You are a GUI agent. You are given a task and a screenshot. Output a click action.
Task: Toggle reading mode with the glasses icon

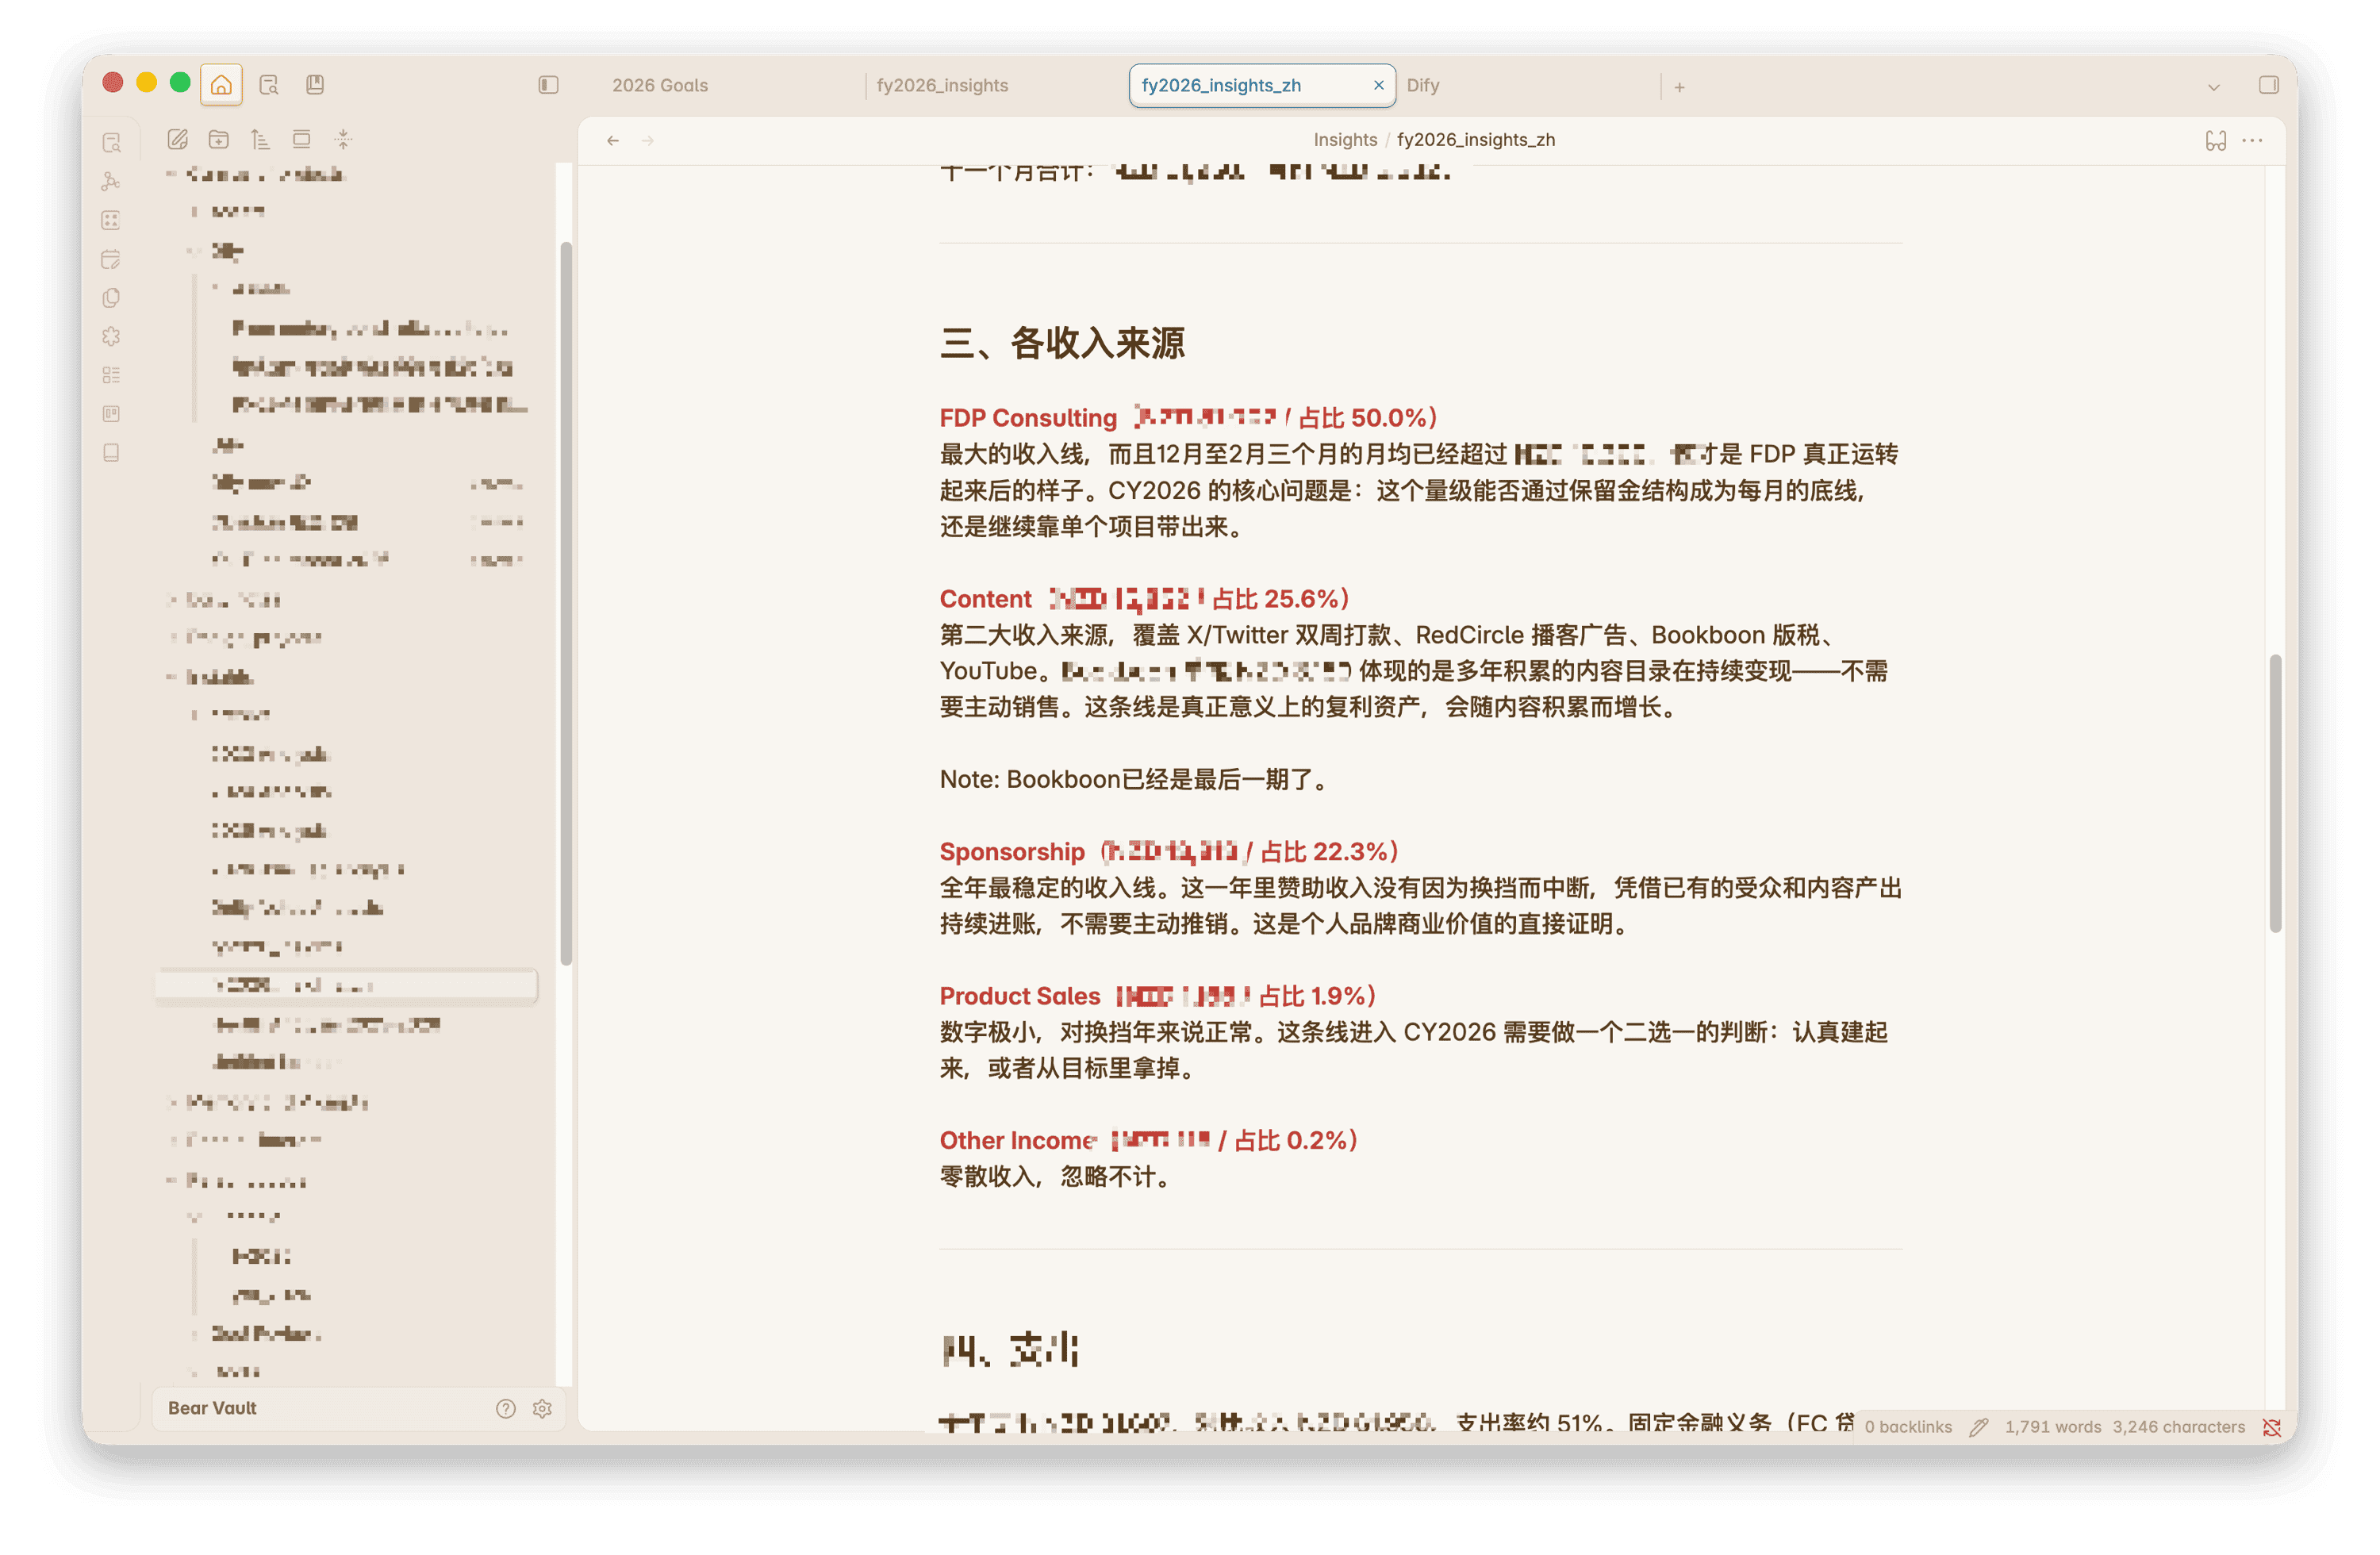pyautogui.click(x=2215, y=140)
